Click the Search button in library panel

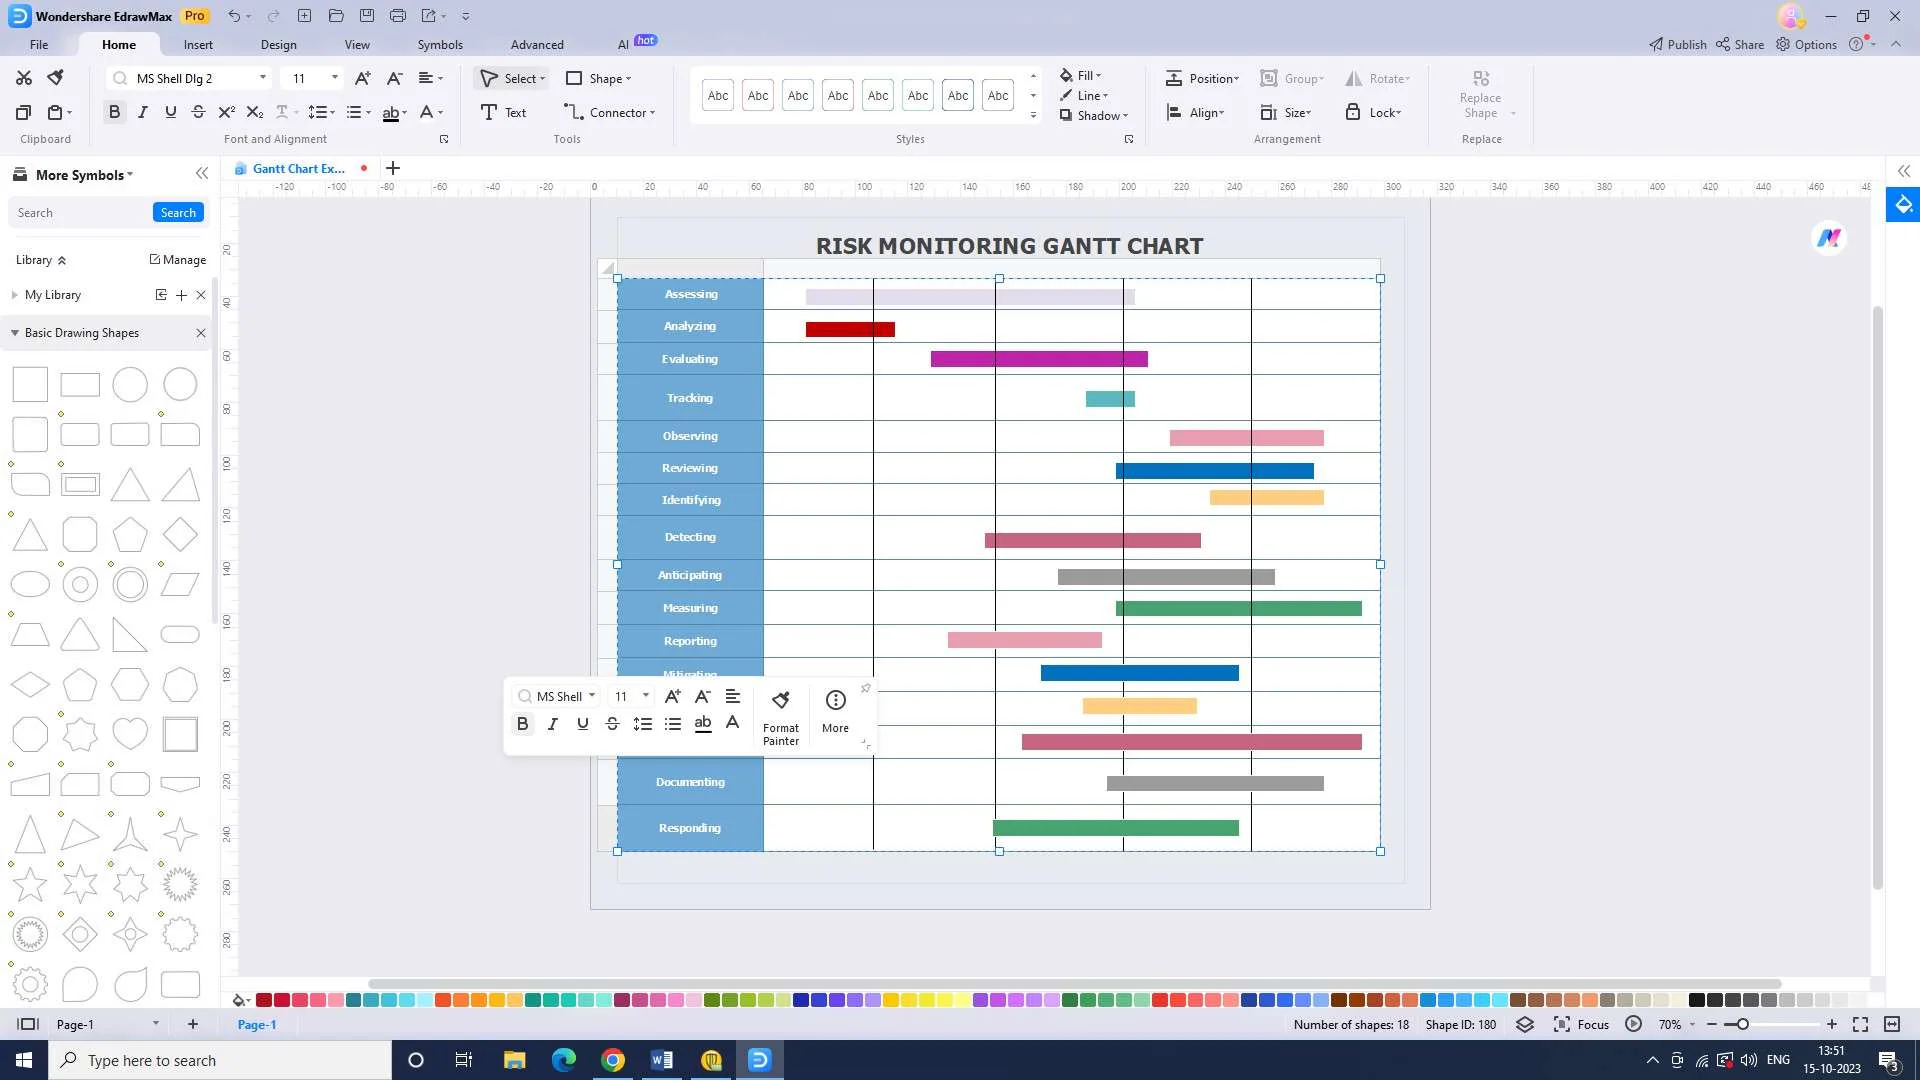[178, 213]
